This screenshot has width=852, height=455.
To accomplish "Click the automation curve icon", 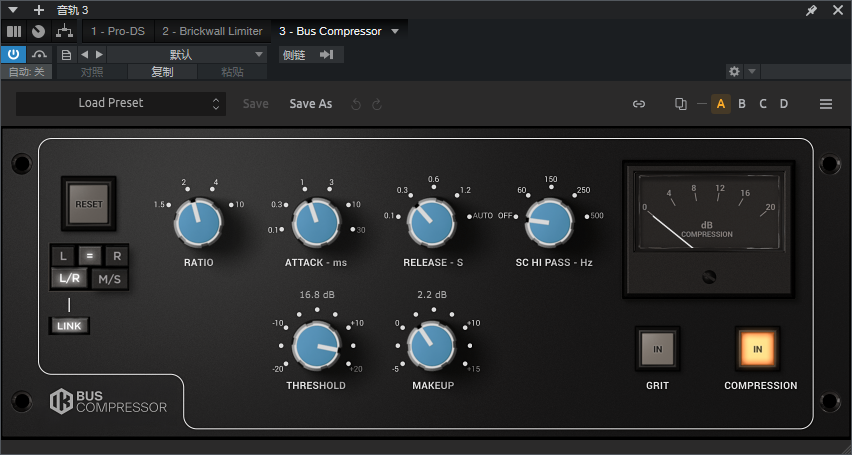I will click(39, 54).
